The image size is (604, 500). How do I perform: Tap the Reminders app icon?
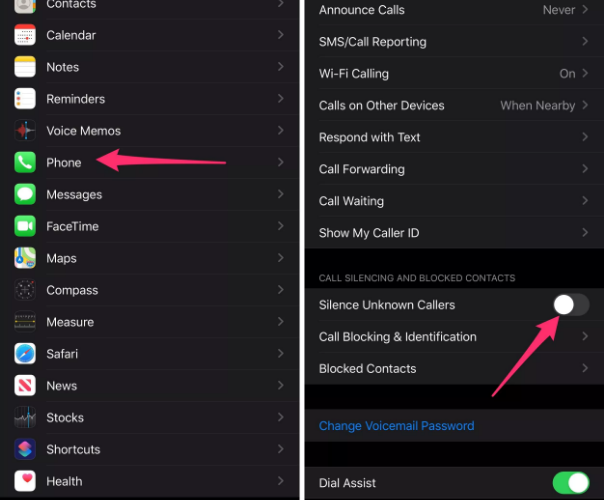[25, 99]
